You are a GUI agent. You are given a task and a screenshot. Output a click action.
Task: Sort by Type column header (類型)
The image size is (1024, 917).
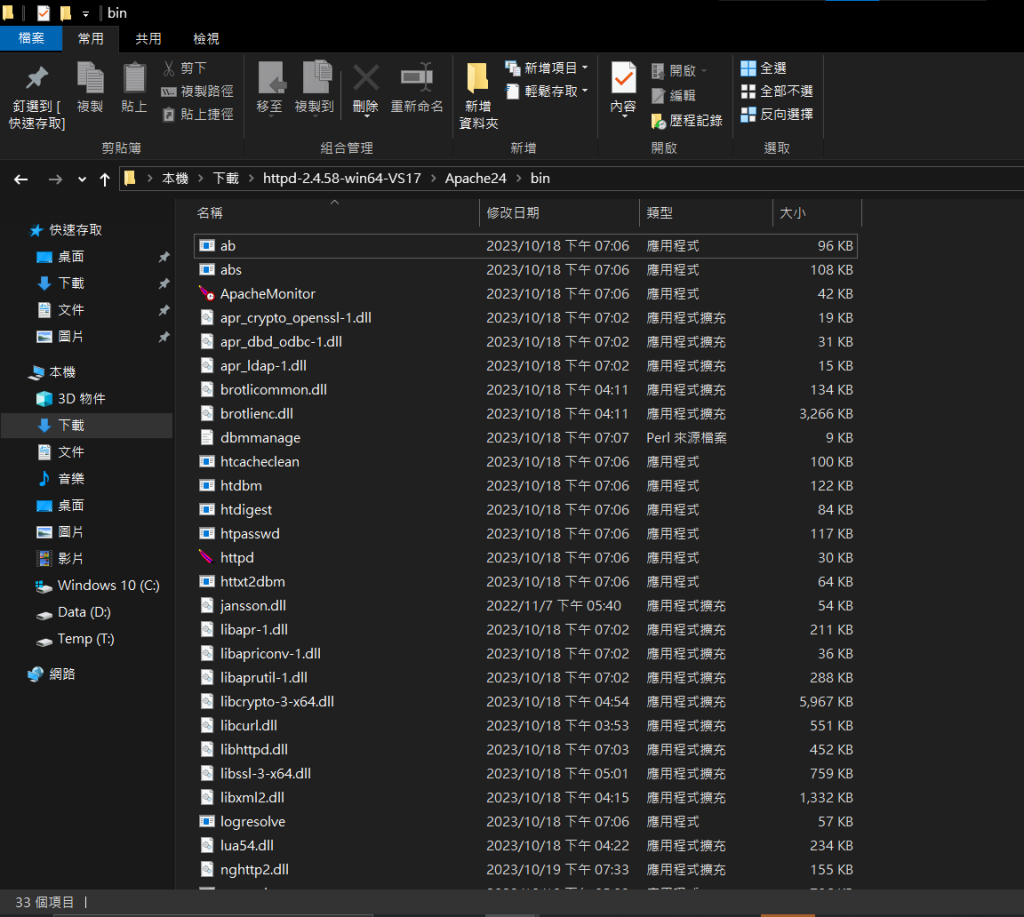[x=706, y=213]
